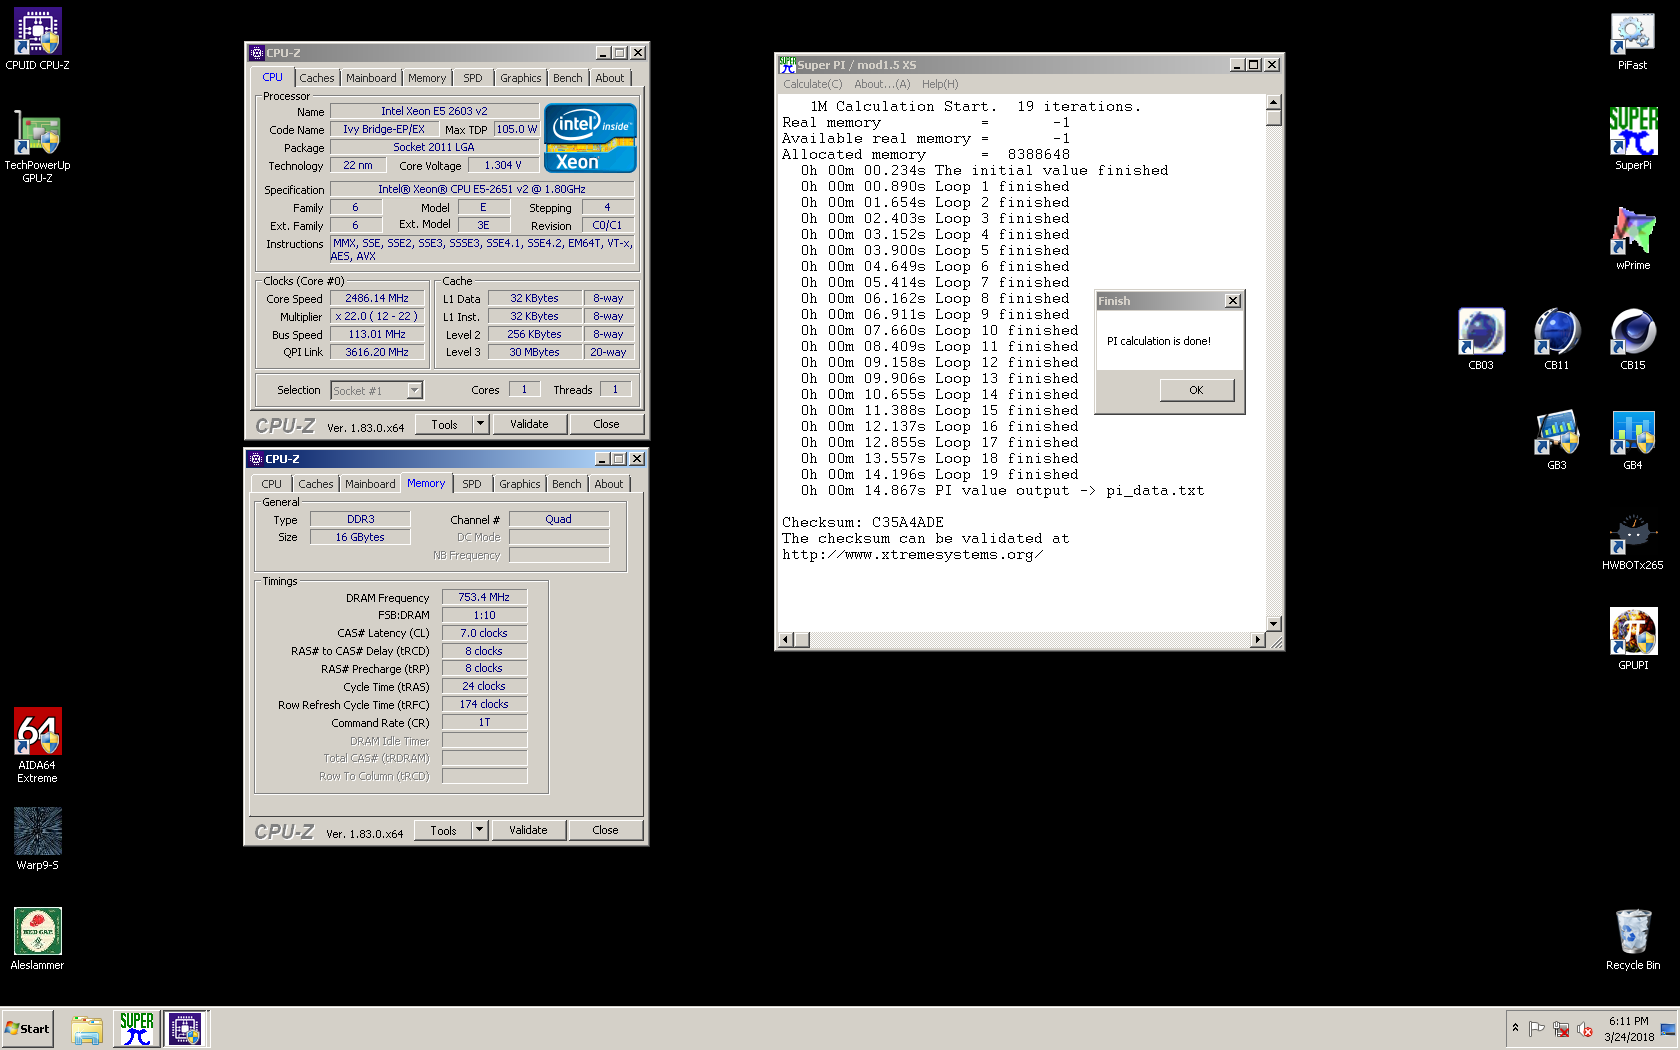1680x1050 pixels.
Task: Open the Recycle Bin
Action: tap(1632, 939)
